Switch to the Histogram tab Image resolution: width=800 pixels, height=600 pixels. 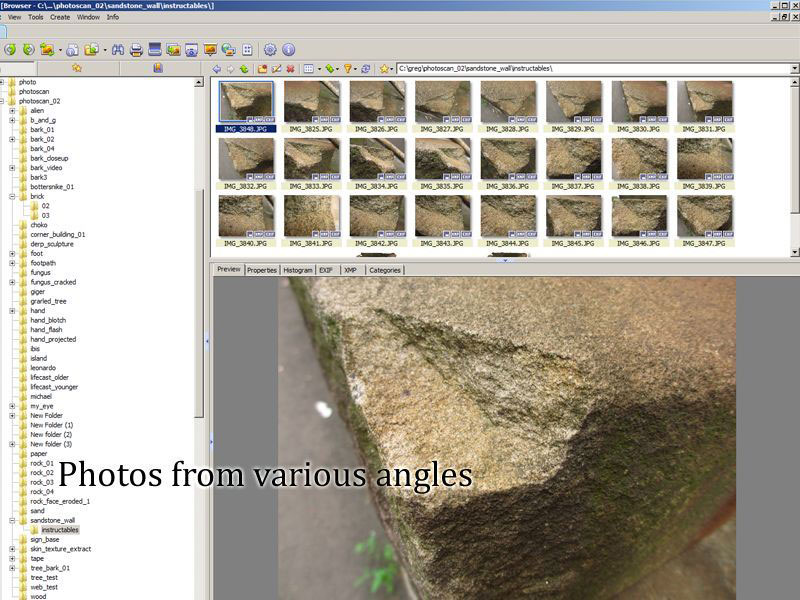pos(297,270)
